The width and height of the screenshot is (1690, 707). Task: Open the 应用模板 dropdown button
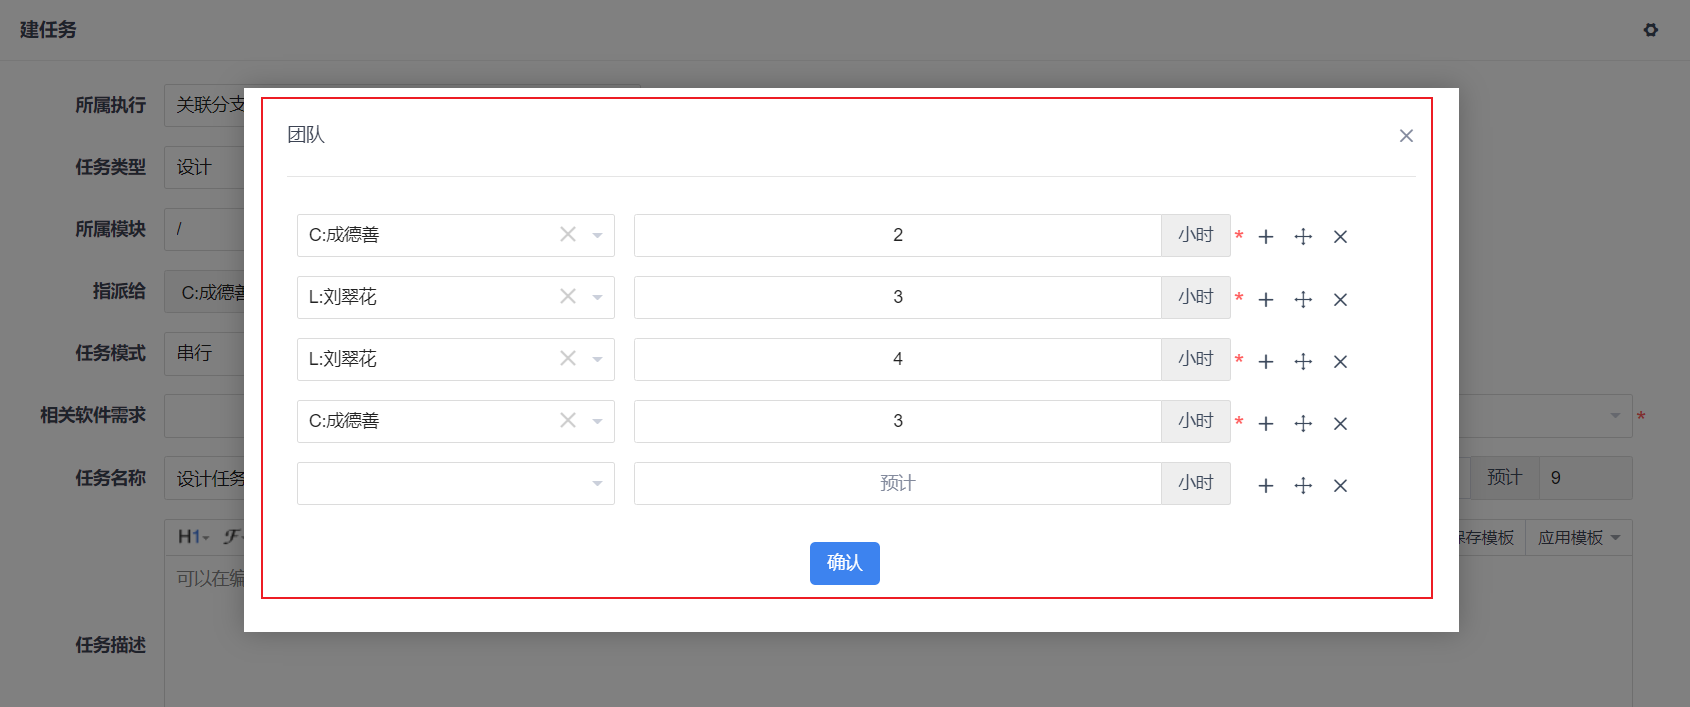[1579, 537]
